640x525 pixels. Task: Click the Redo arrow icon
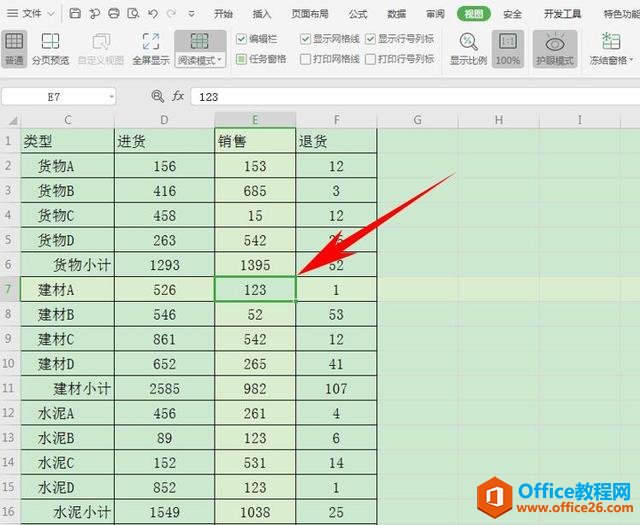[x=172, y=13]
